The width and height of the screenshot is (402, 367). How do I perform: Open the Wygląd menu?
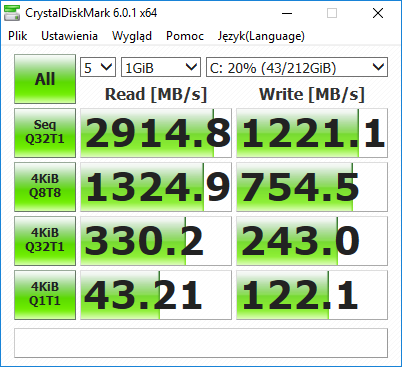pos(132,36)
